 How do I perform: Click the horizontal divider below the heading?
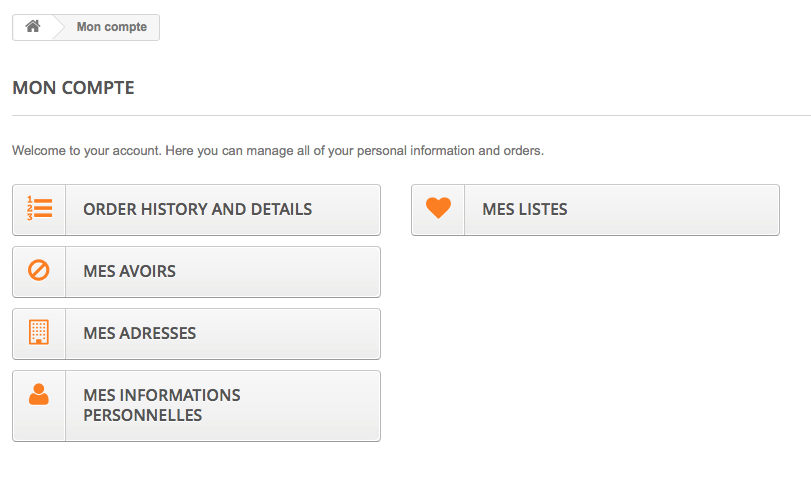click(411, 115)
